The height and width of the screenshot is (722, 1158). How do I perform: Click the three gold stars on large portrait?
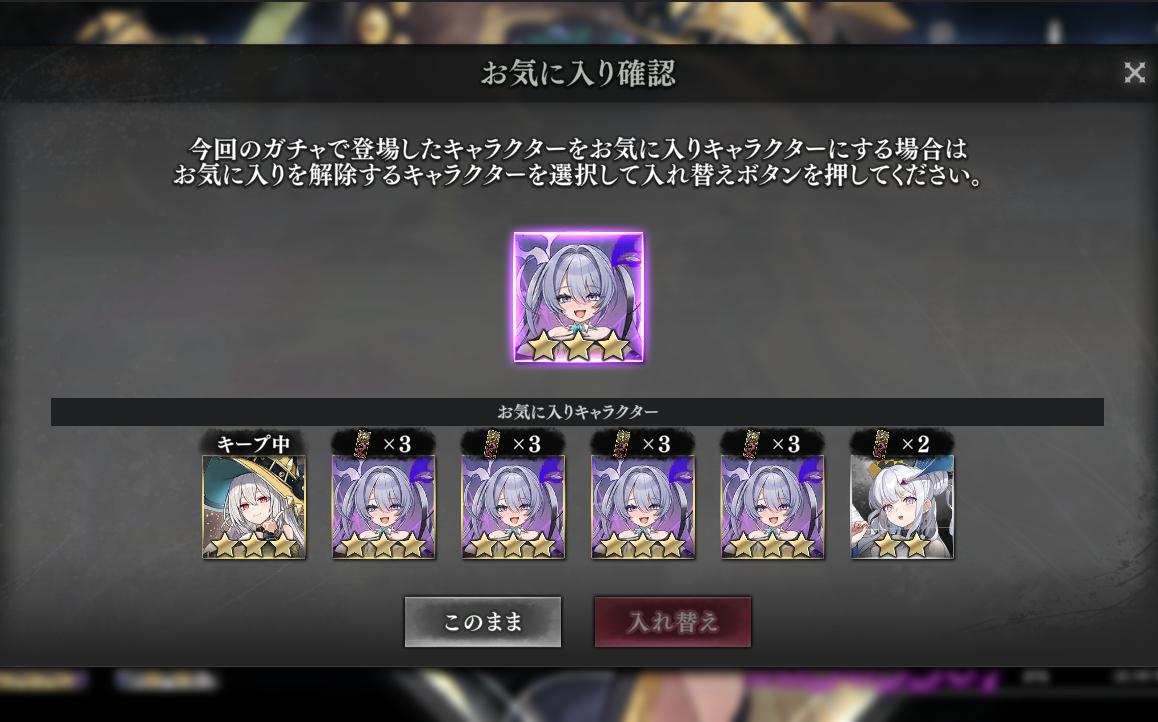point(578,345)
